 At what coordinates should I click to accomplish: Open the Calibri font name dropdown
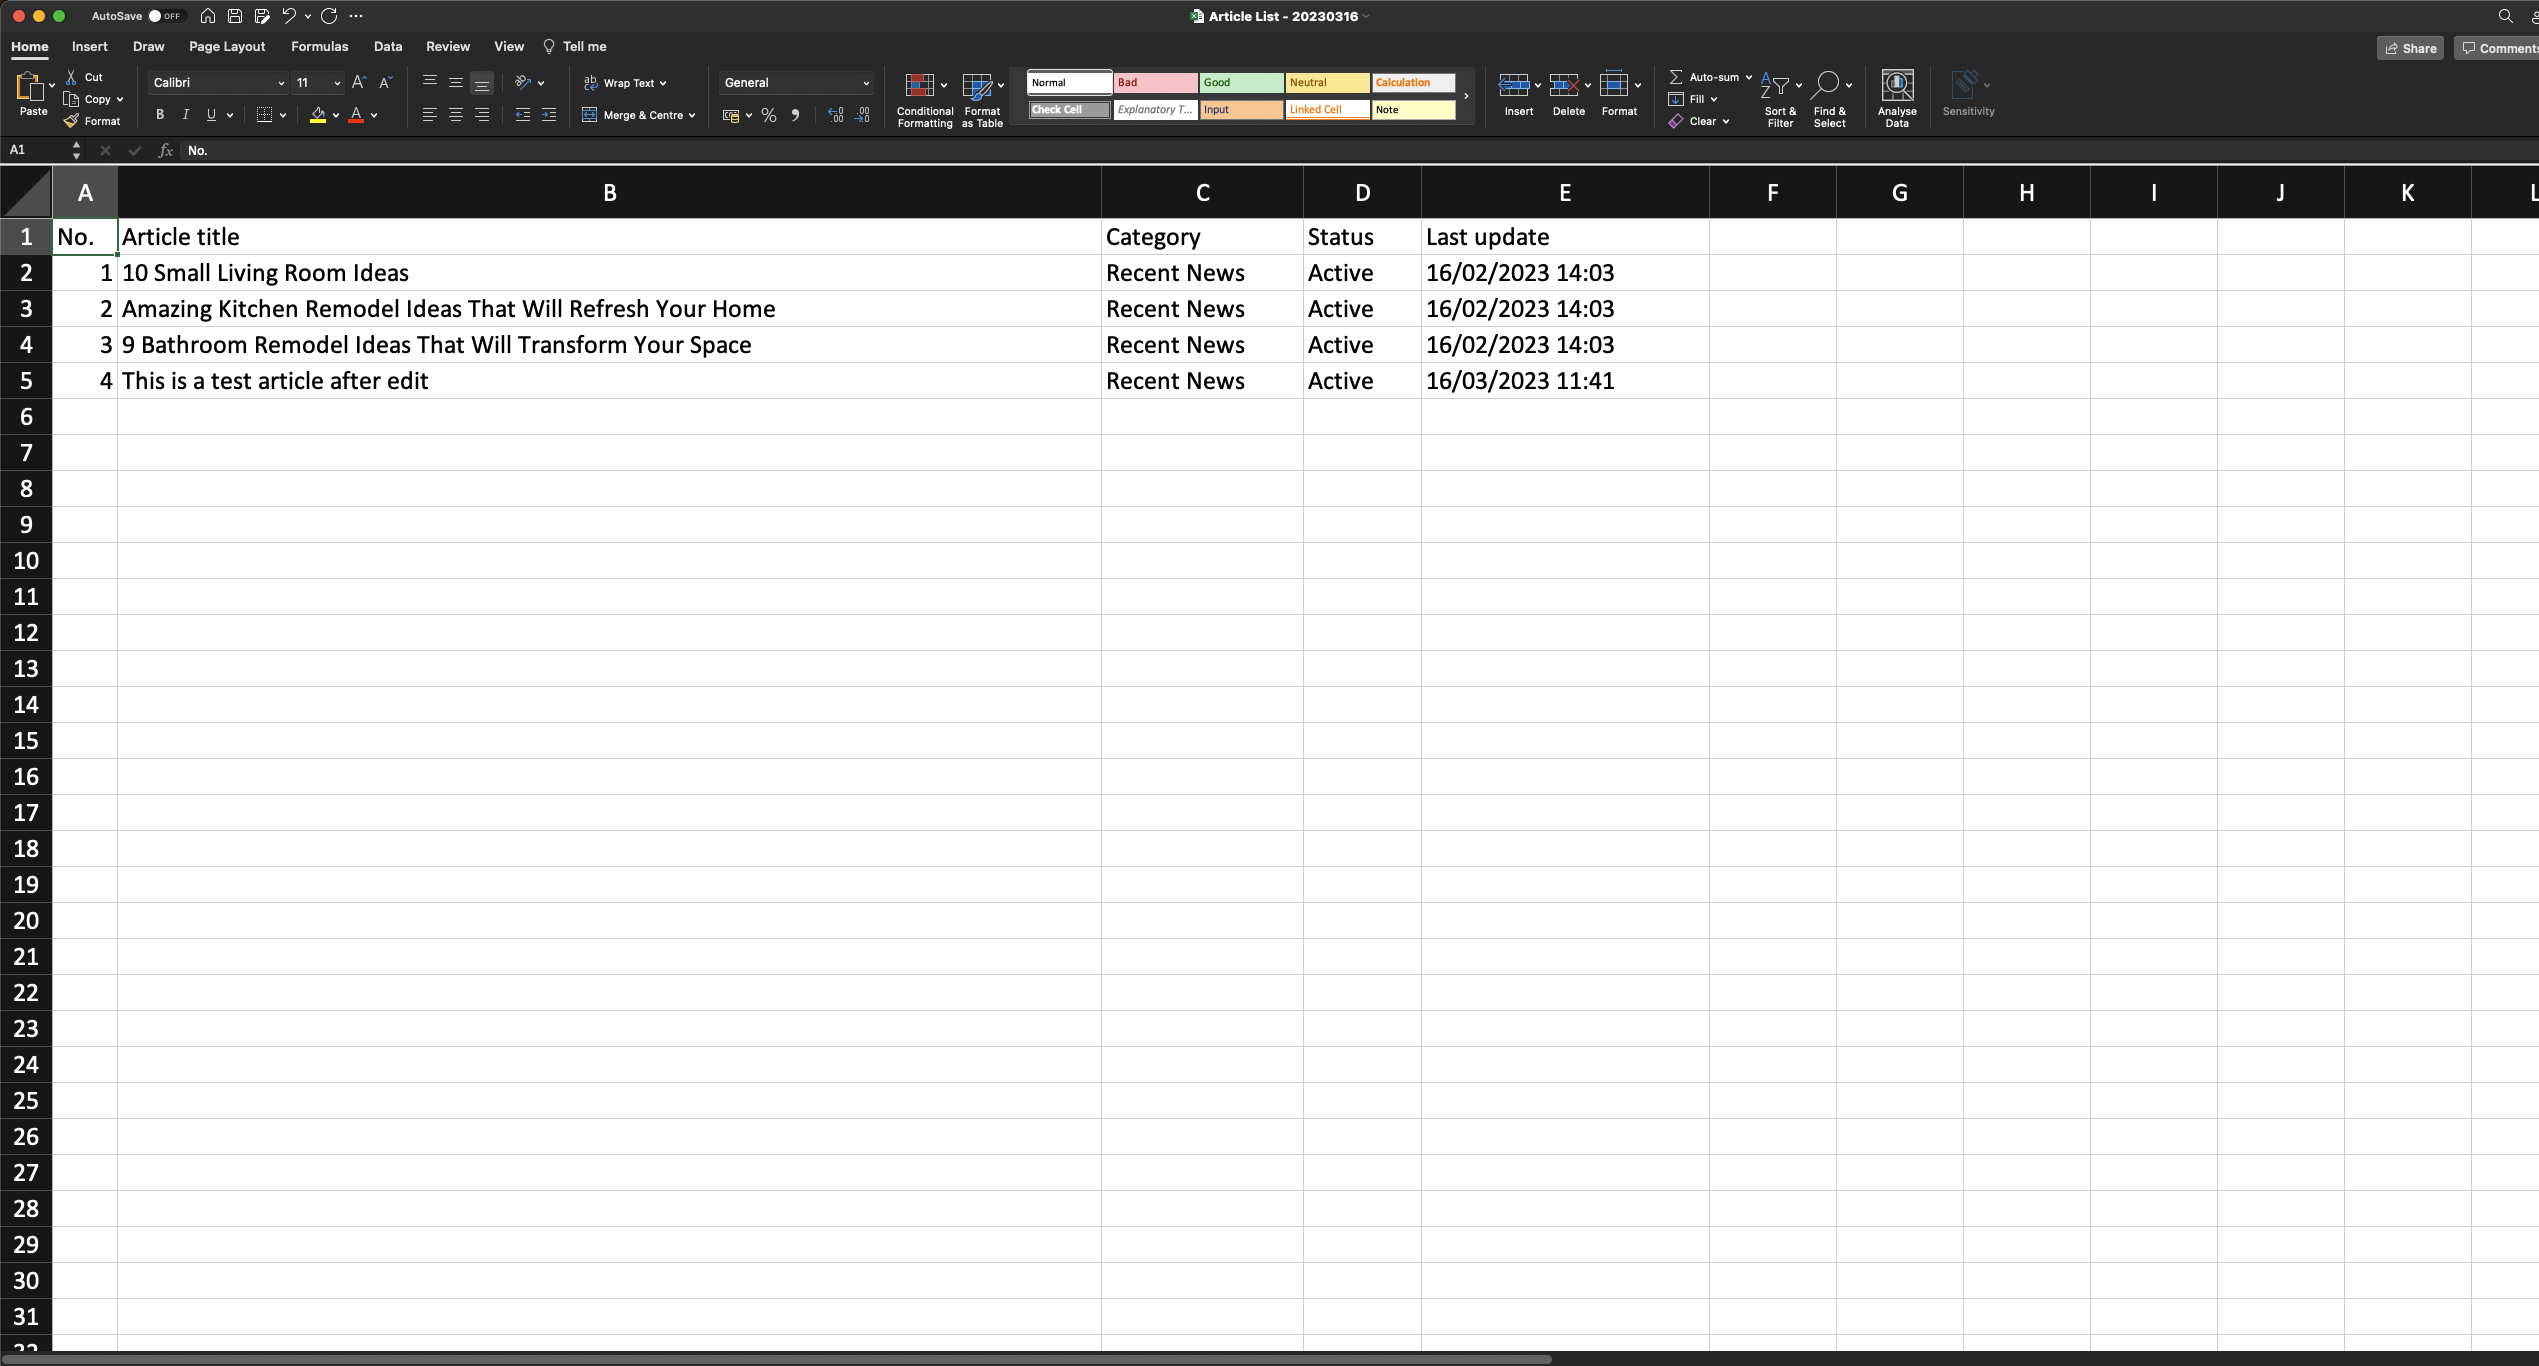pos(281,83)
